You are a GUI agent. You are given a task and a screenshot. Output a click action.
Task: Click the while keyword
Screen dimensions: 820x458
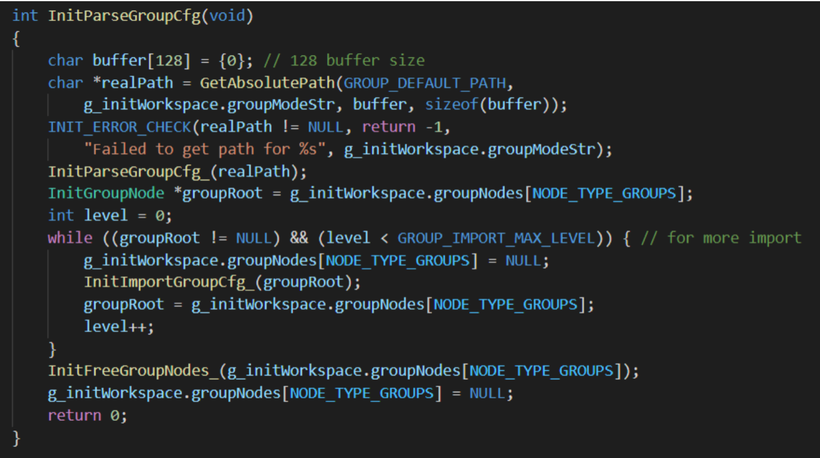[x=70, y=238]
